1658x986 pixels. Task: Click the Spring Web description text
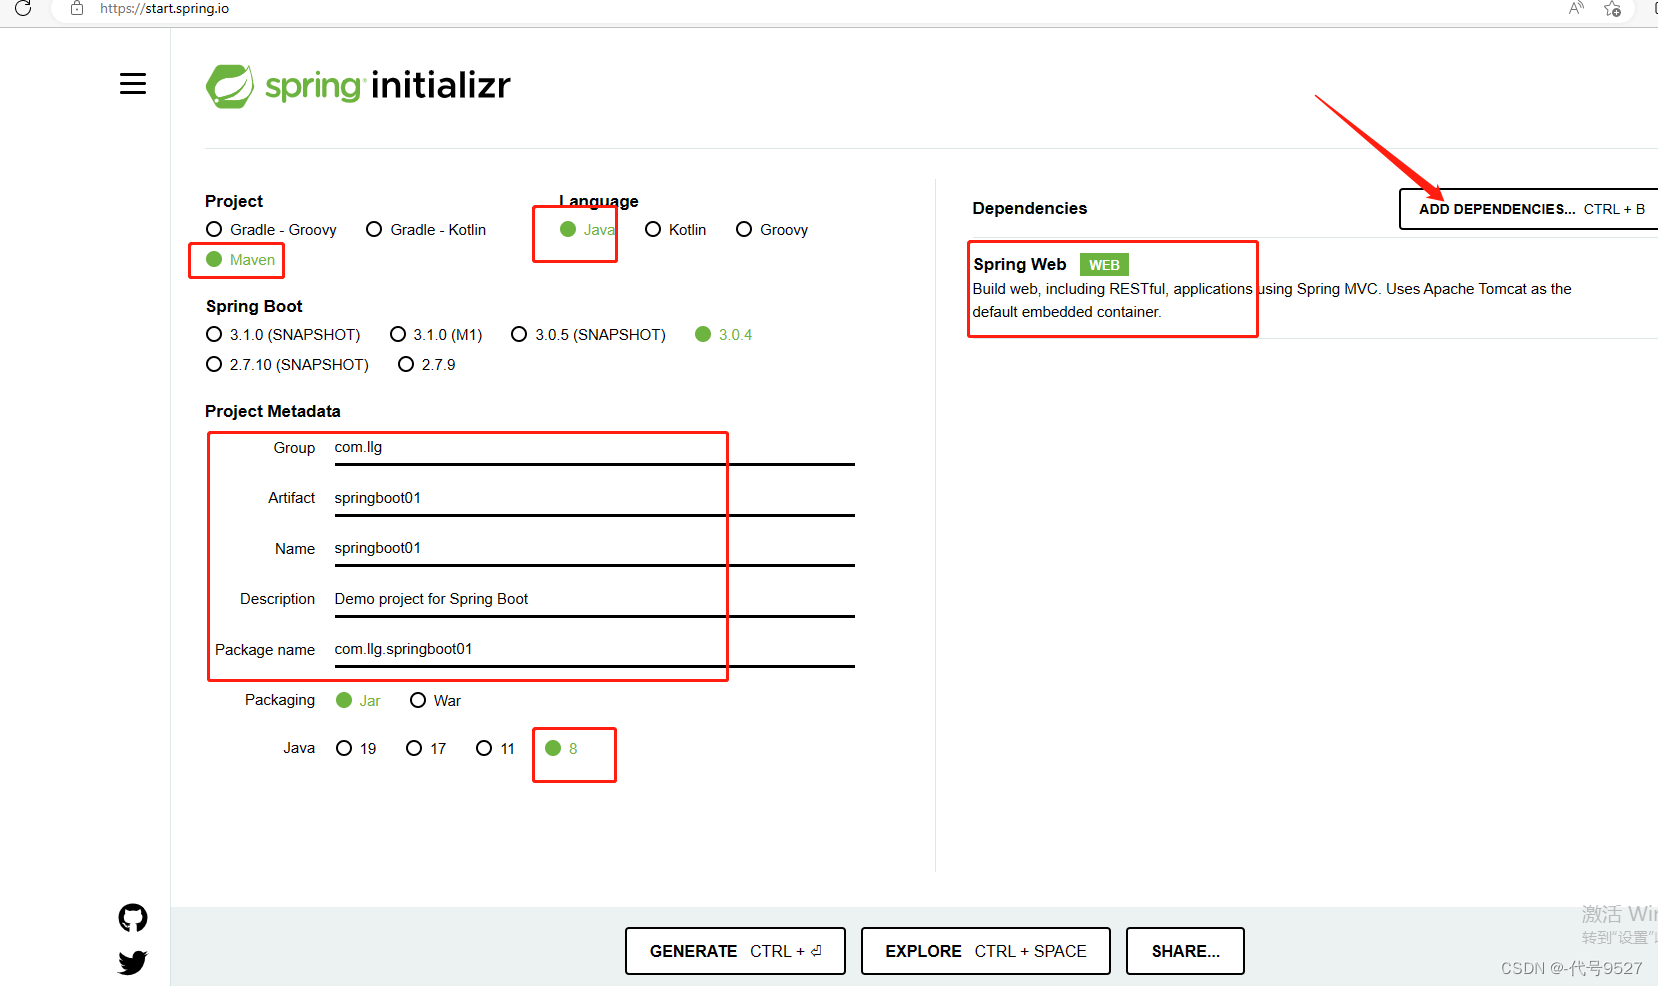point(1271,301)
